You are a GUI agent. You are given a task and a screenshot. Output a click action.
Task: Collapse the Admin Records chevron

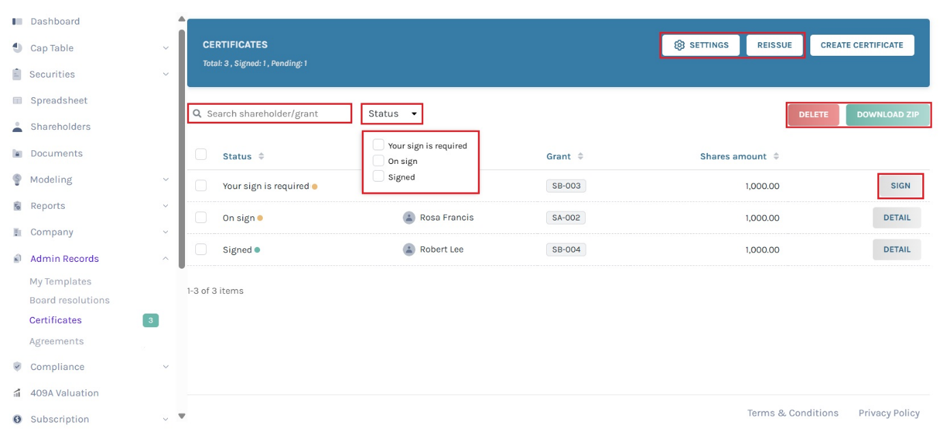click(166, 258)
